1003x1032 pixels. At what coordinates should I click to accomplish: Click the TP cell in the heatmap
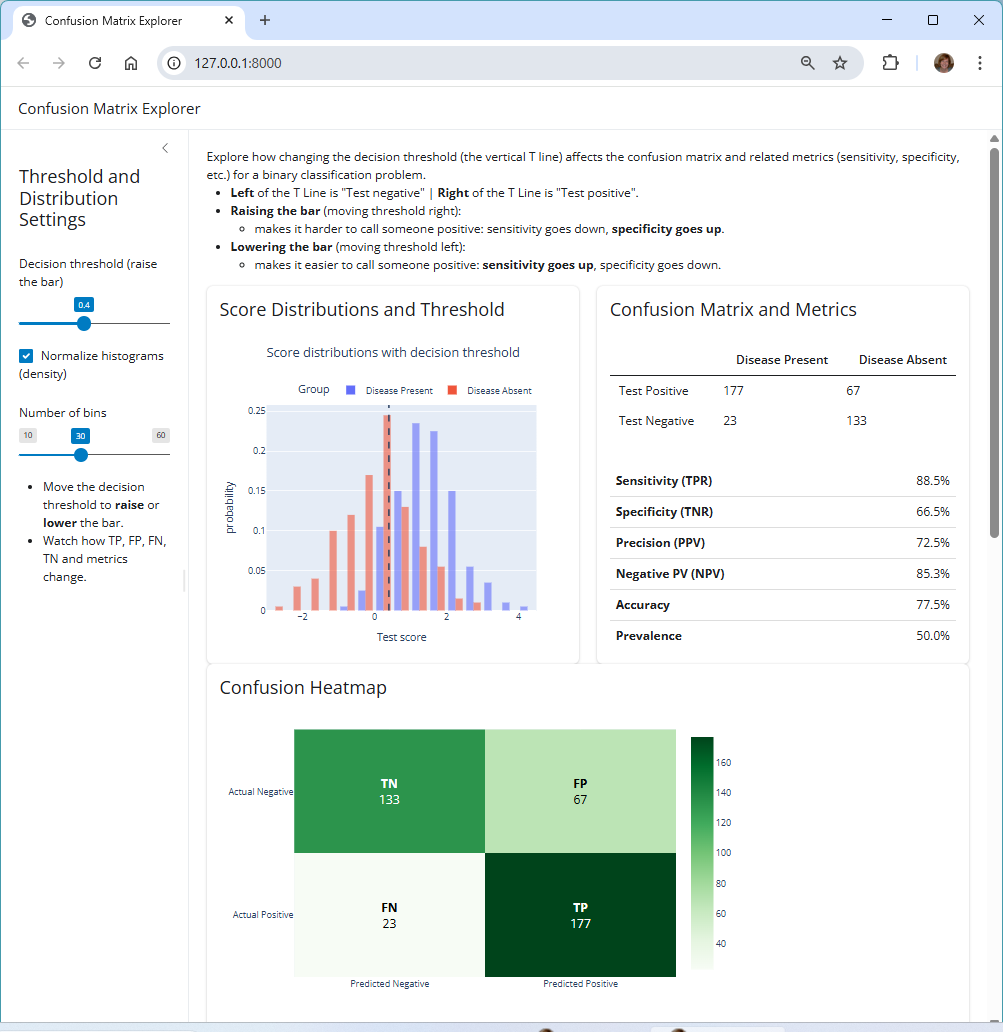pyautogui.click(x=580, y=914)
